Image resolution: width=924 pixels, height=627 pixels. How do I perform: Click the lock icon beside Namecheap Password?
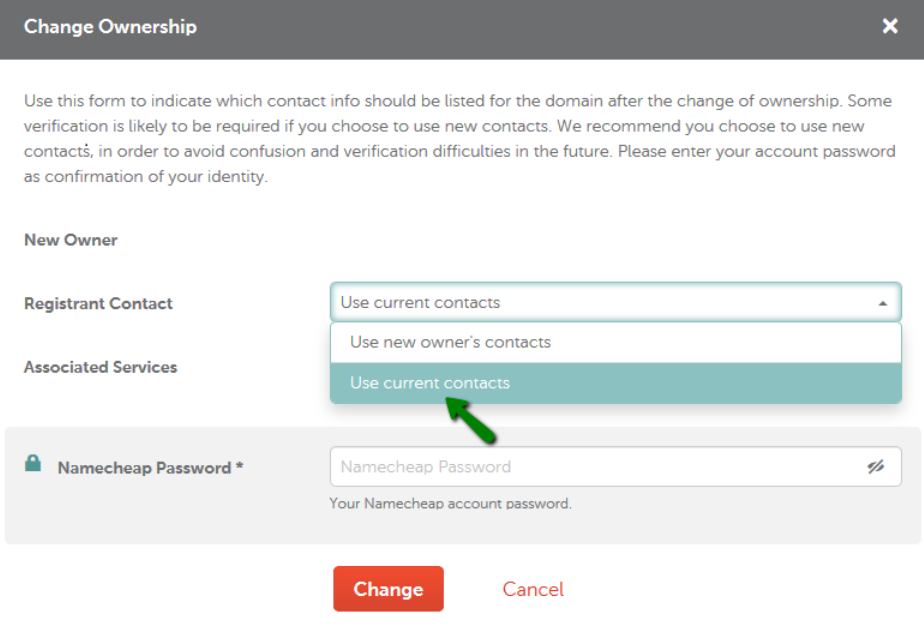(33, 463)
